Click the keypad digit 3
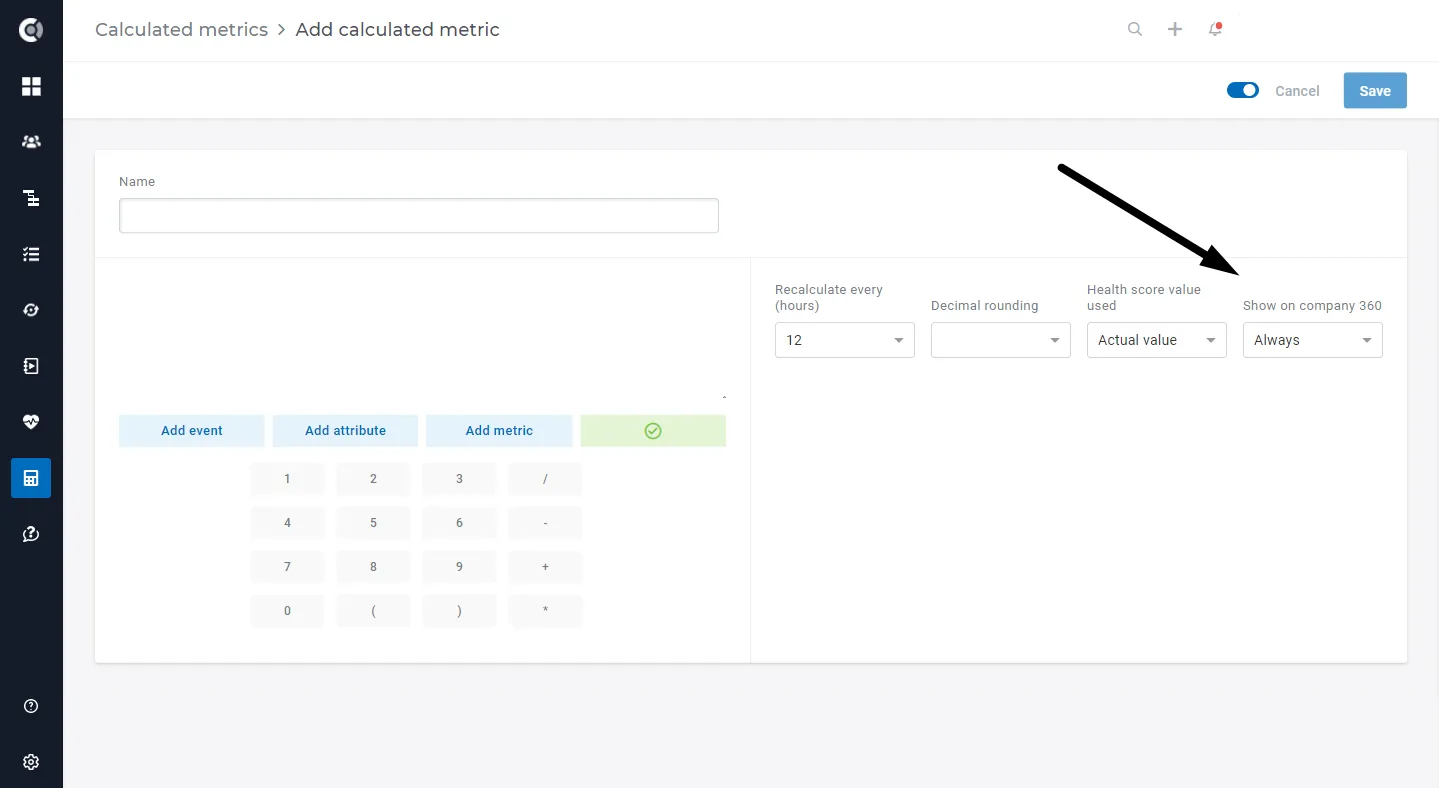Viewport: 1439px width, 788px height. [459, 479]
